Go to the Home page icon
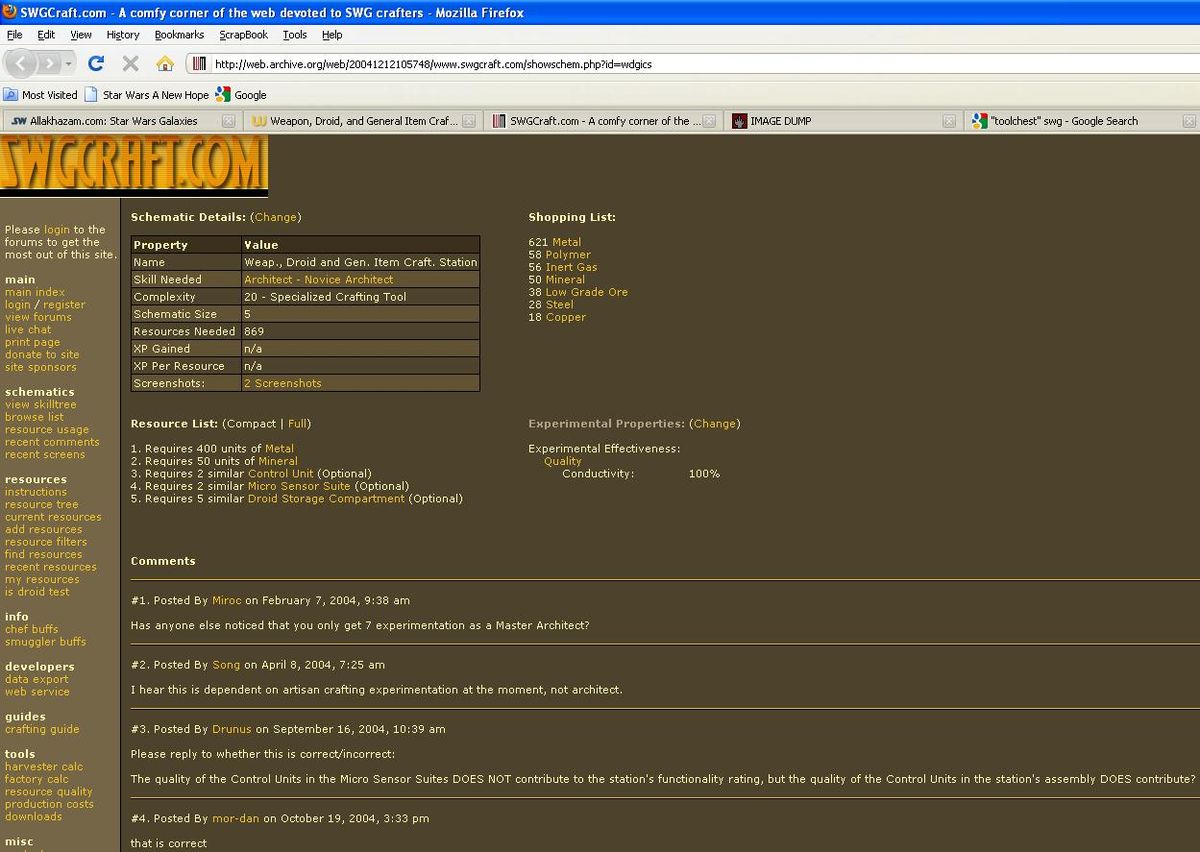The width and height of the screenshot is (1200, 852). click(165, 63)
